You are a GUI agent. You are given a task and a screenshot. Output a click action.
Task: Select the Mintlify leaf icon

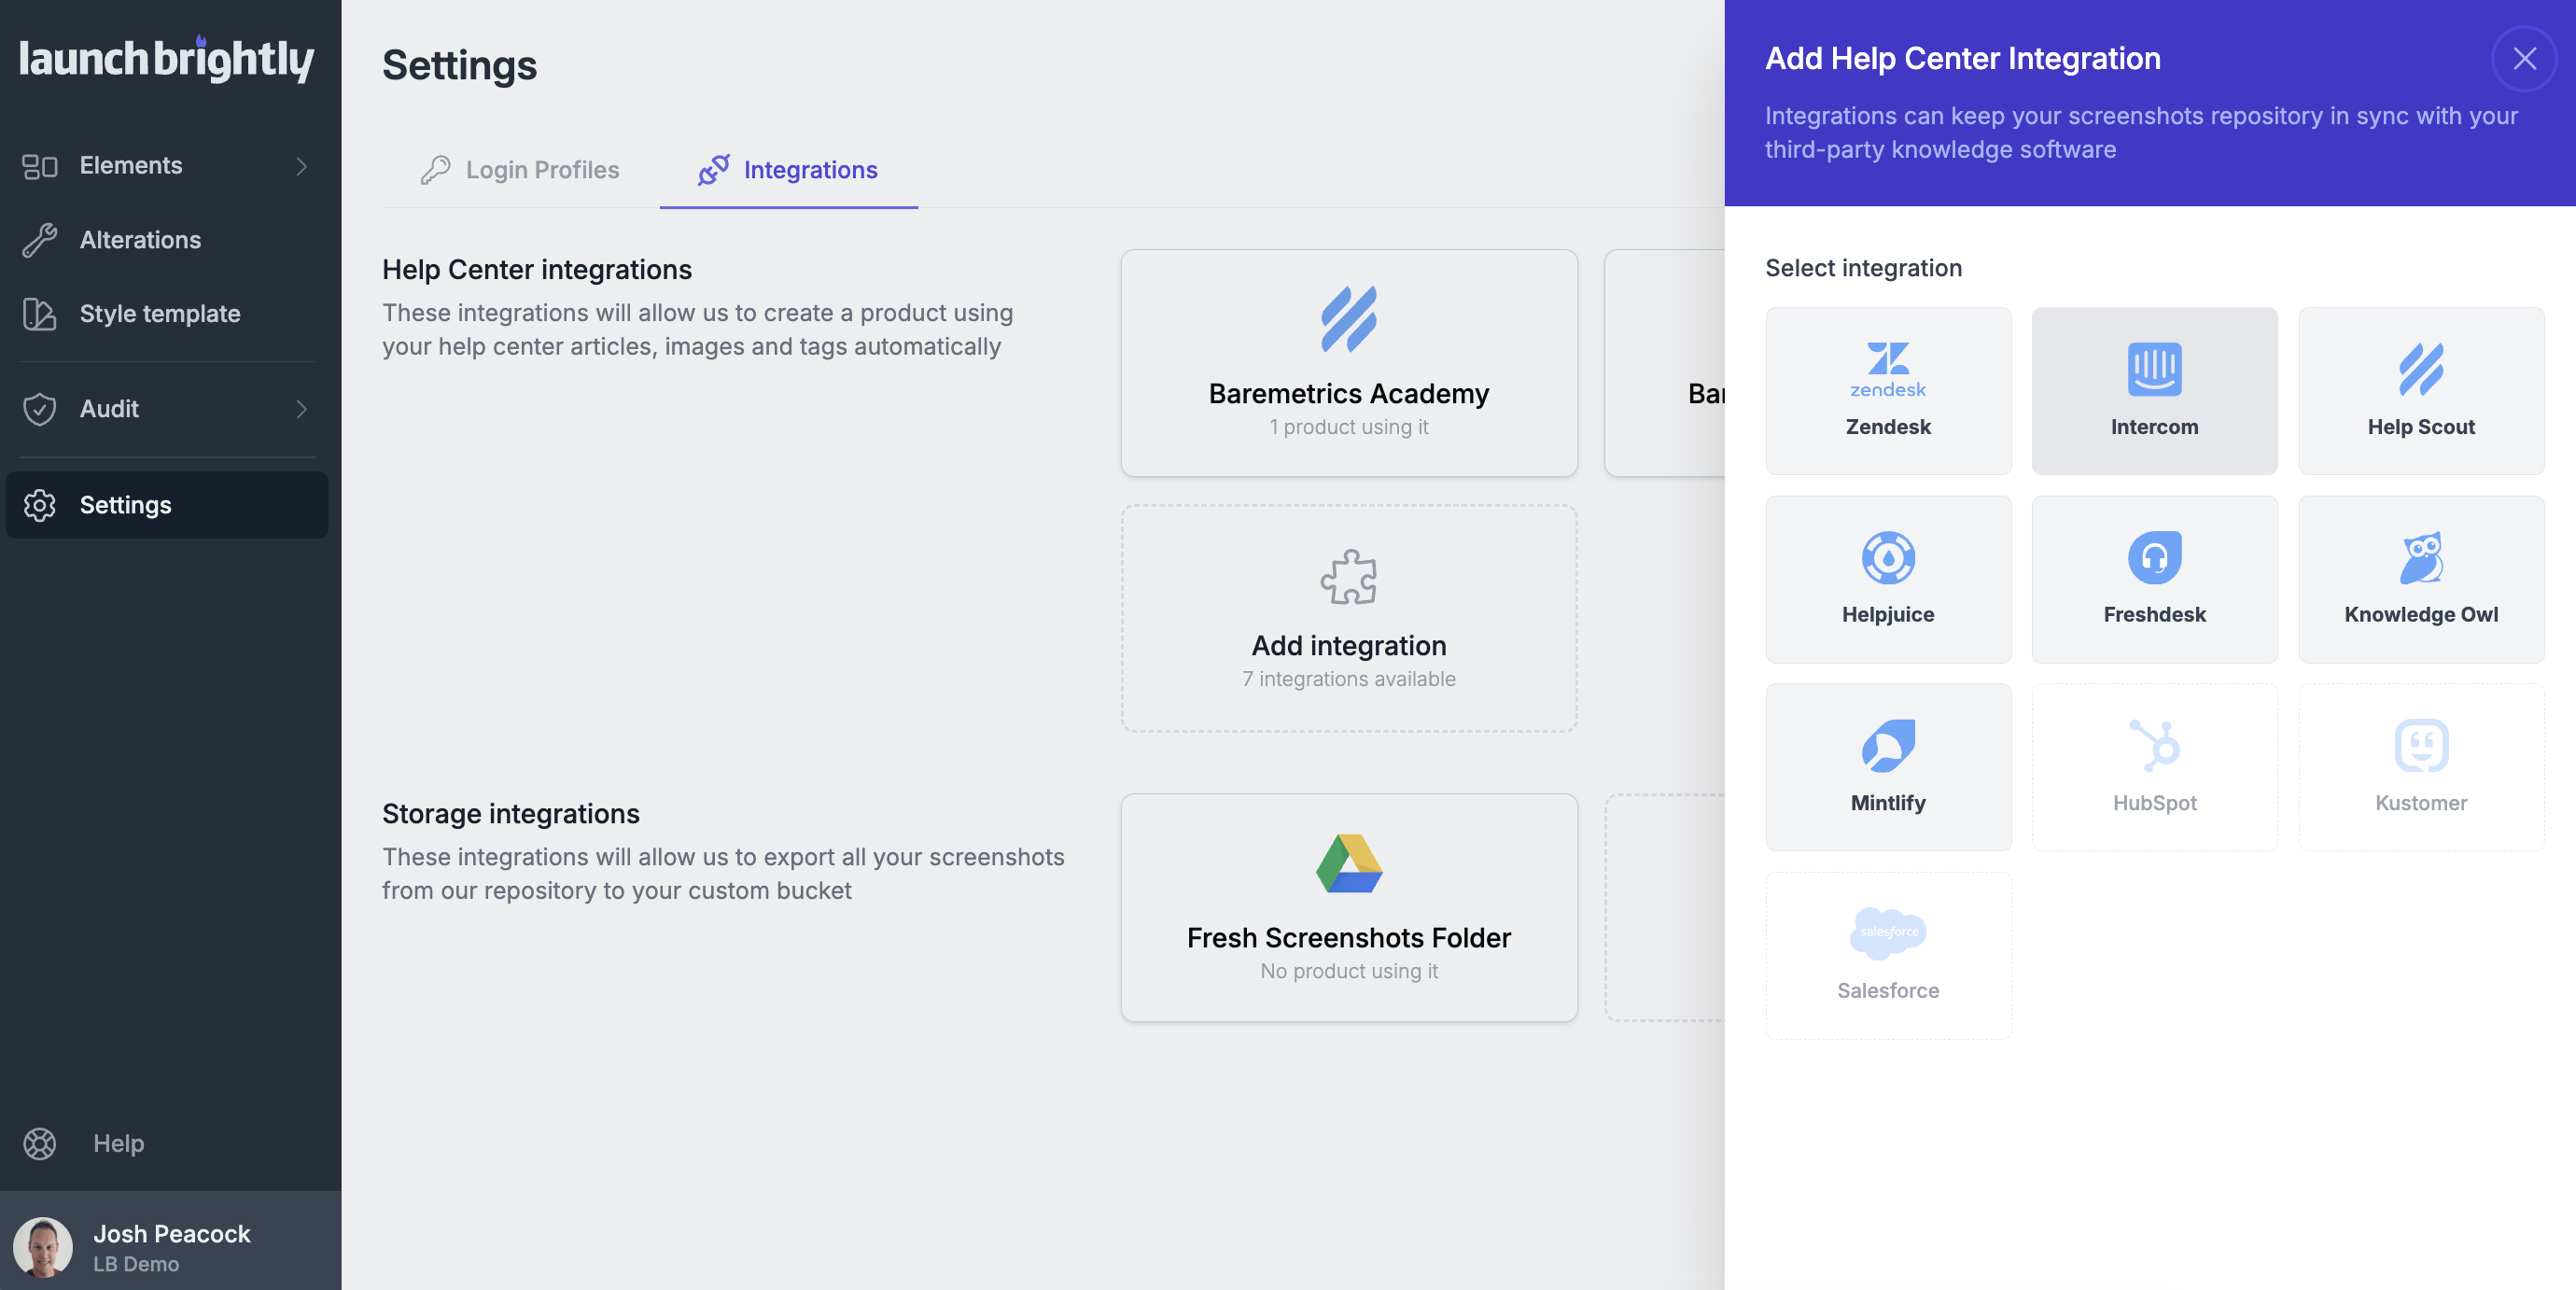pyautogui.click(x=1888, y=745)
